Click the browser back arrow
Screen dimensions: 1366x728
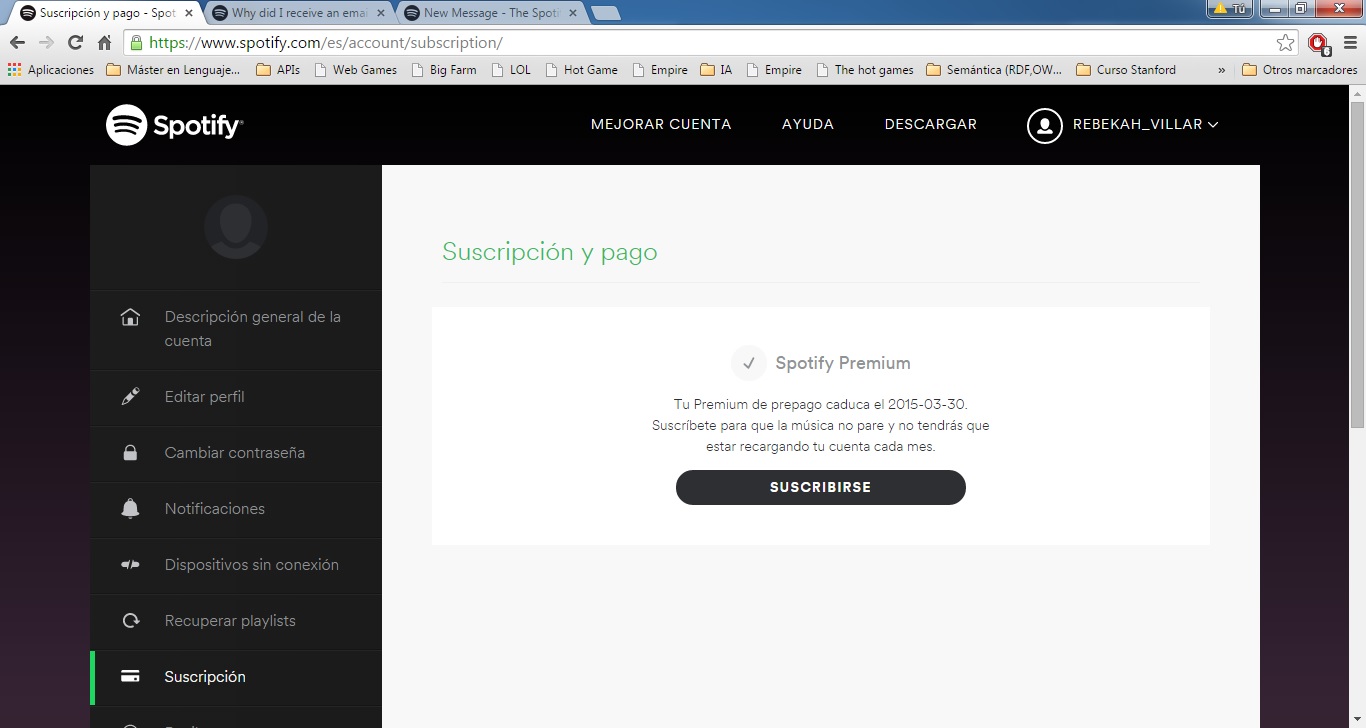click(x=17, y=43)
